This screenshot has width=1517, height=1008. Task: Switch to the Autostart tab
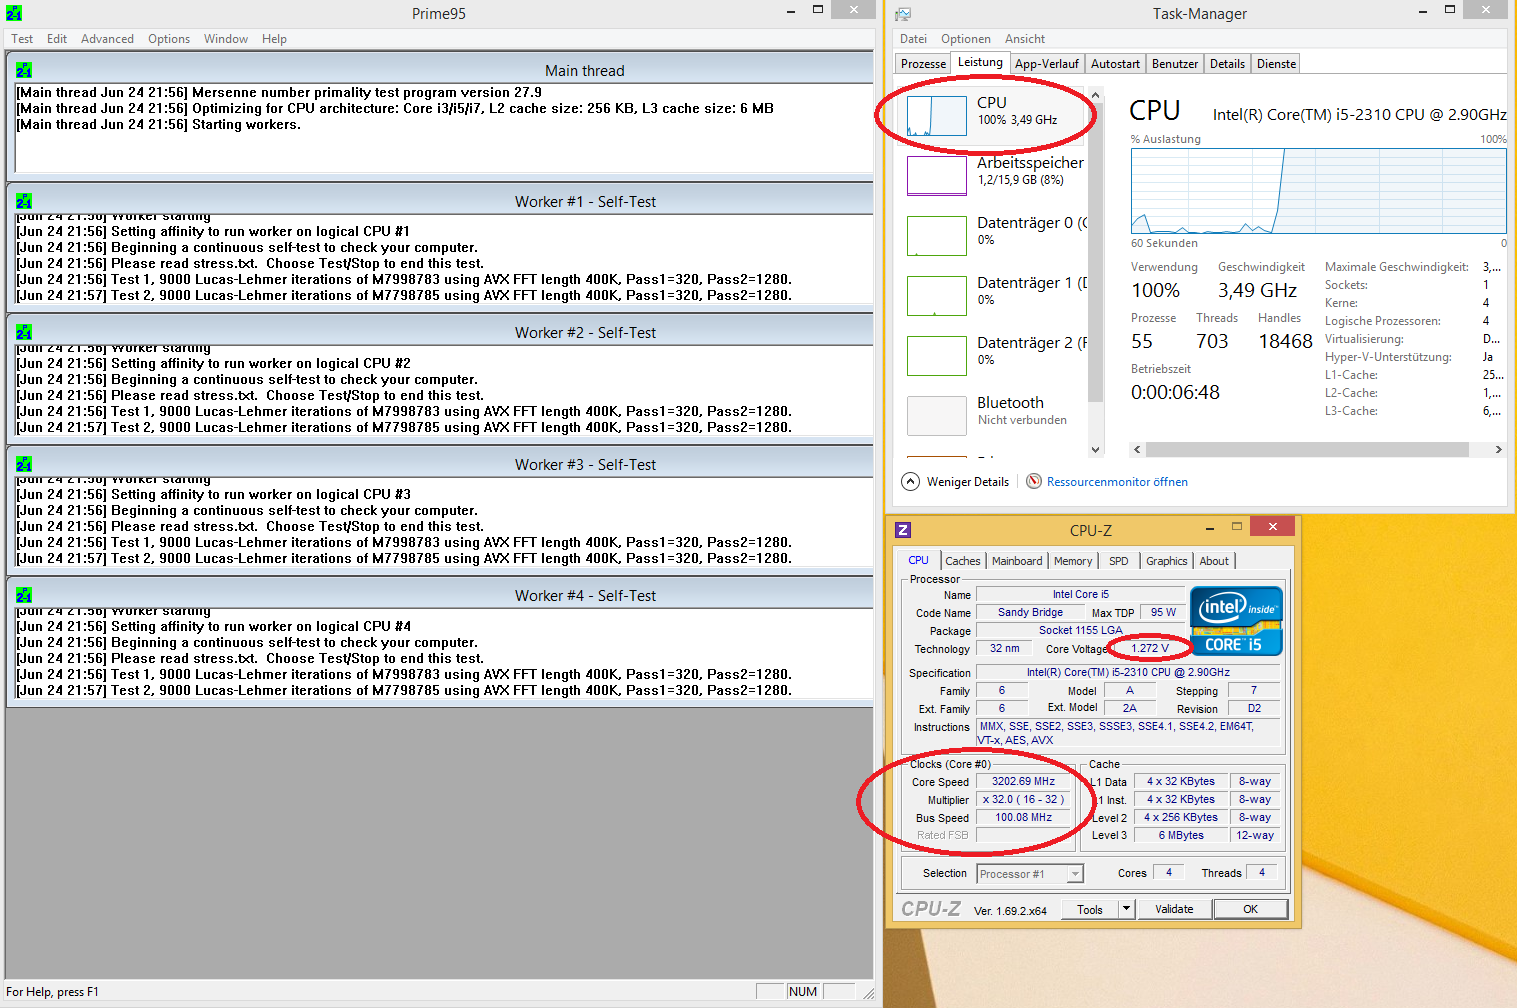point(1115,64)
